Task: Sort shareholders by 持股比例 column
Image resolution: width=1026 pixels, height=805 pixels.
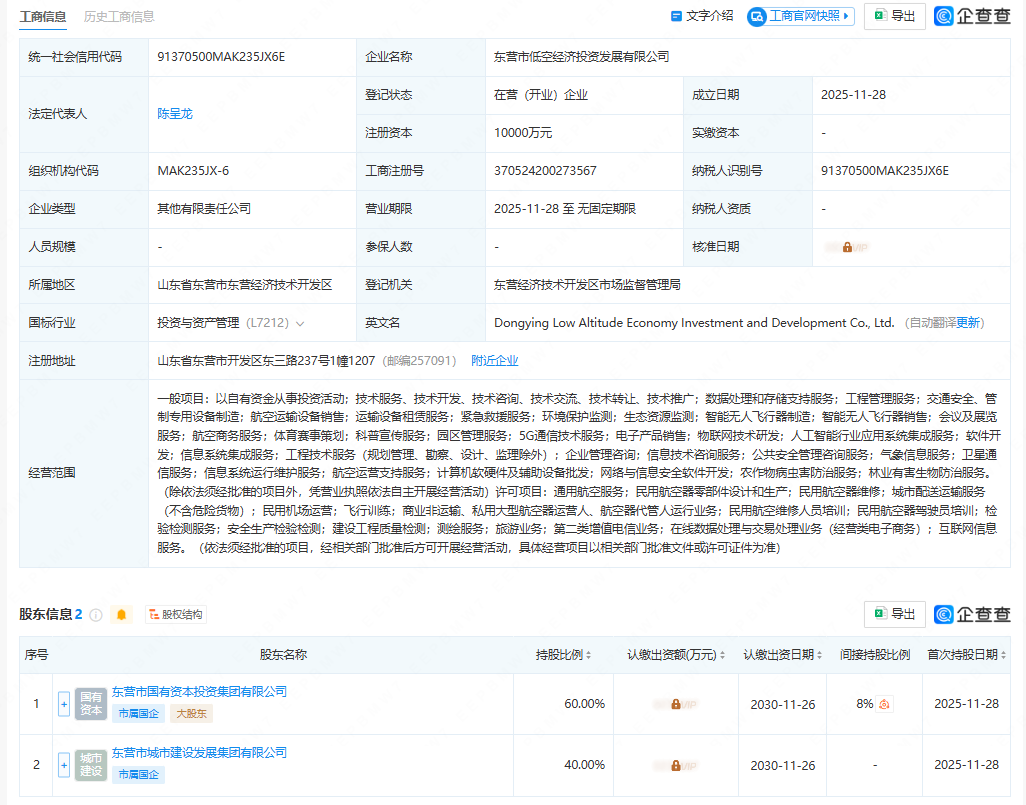Action: 566,655
